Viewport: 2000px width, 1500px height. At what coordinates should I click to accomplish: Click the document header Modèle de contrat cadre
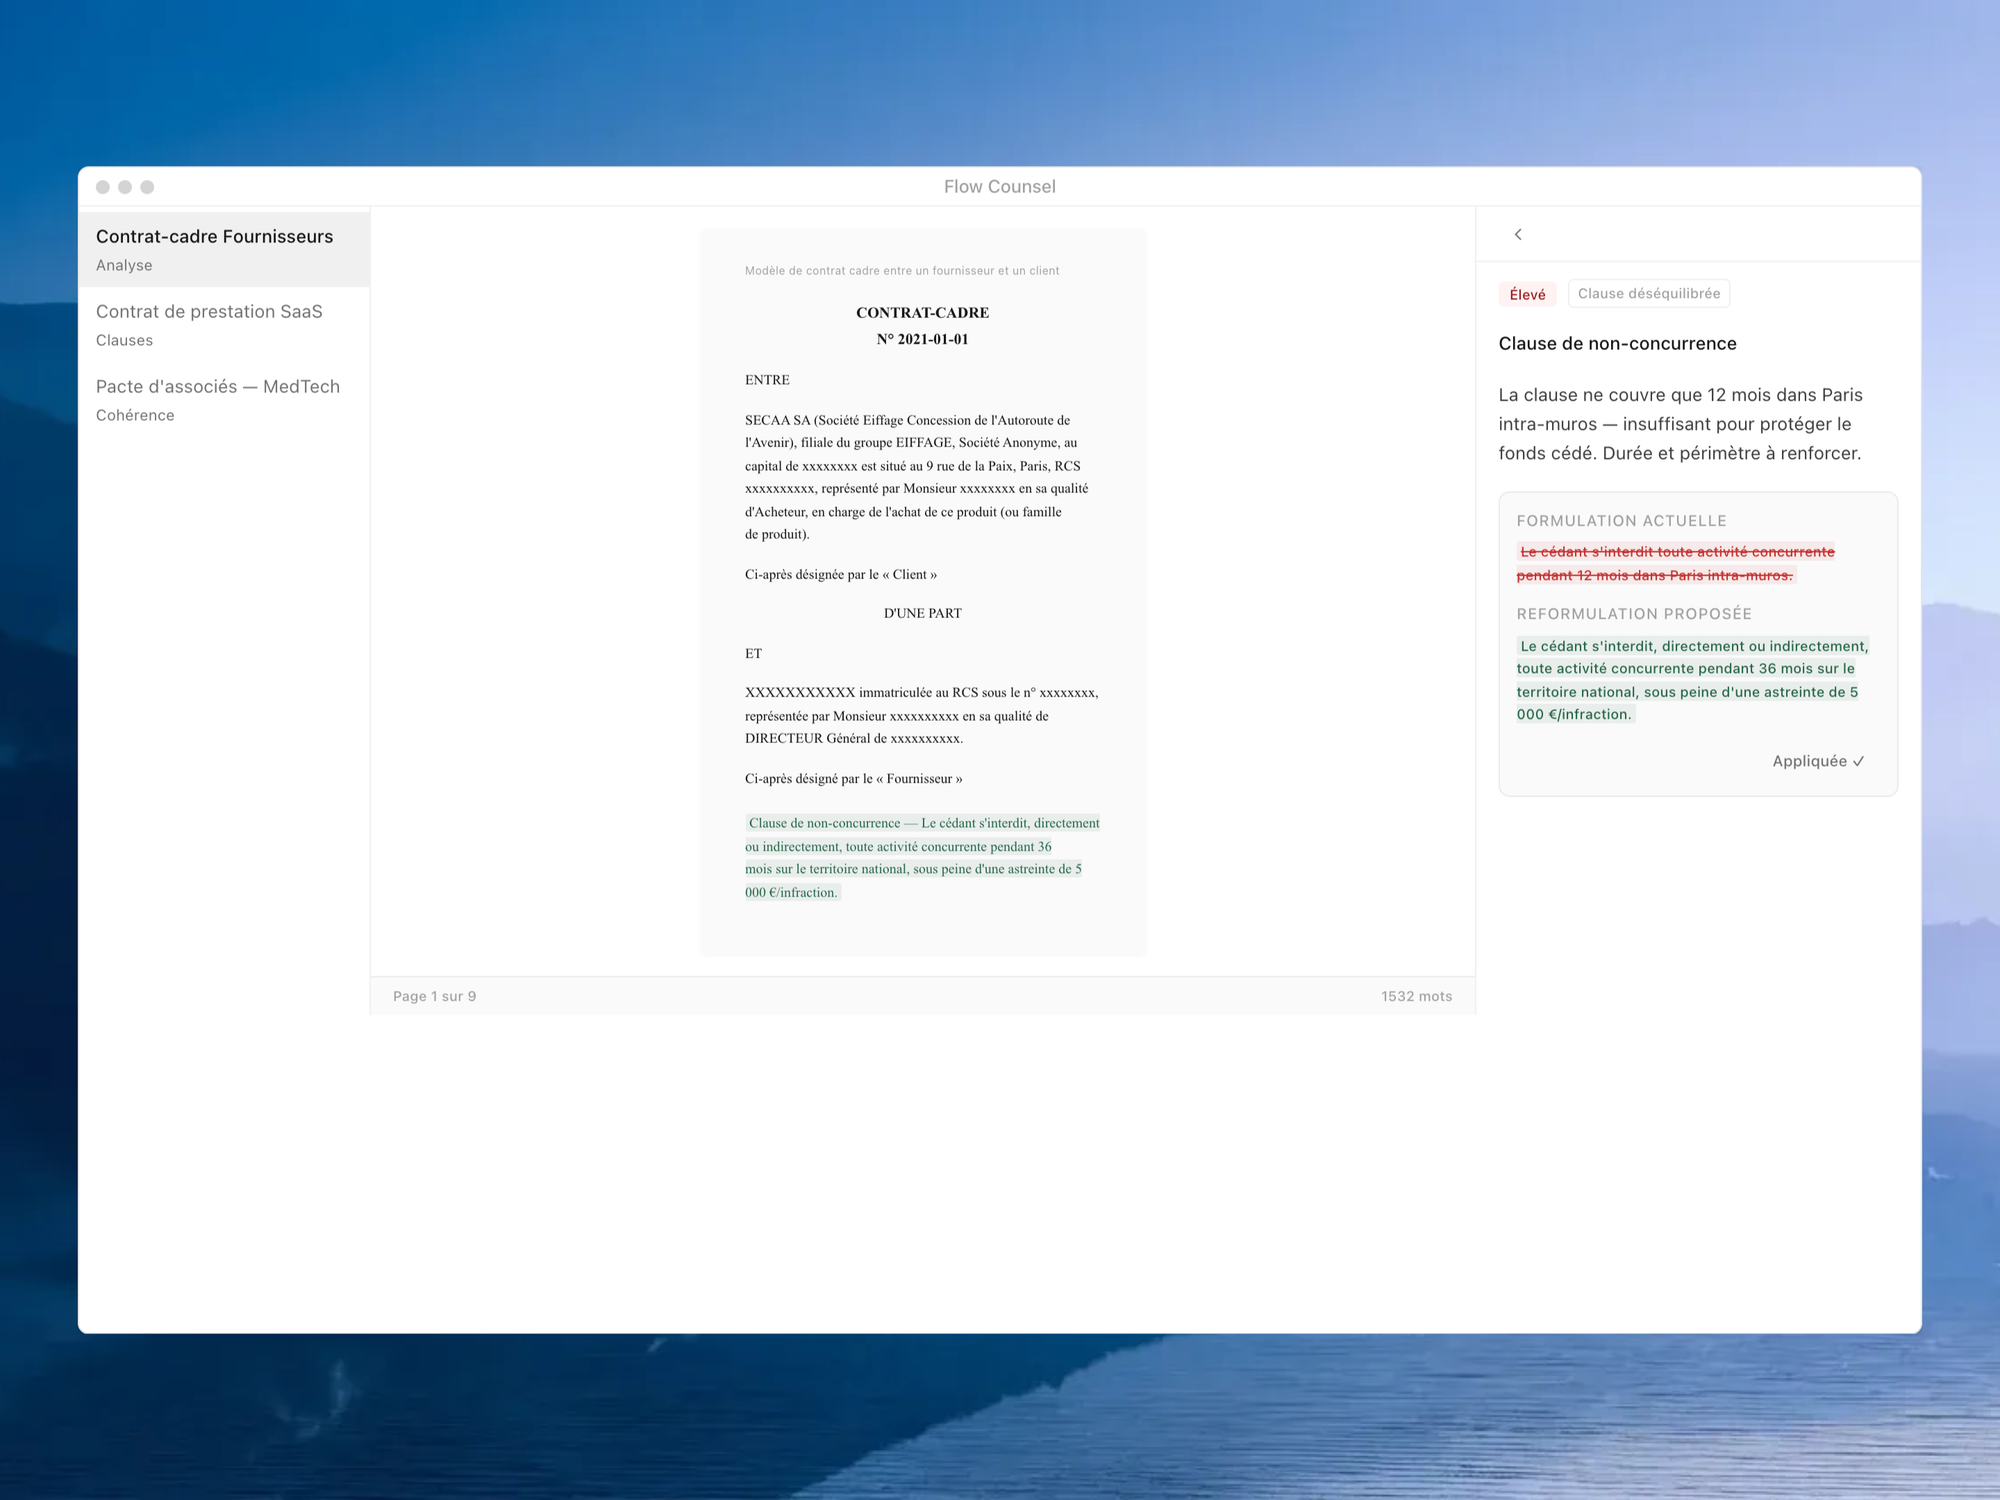coord(901,271)
